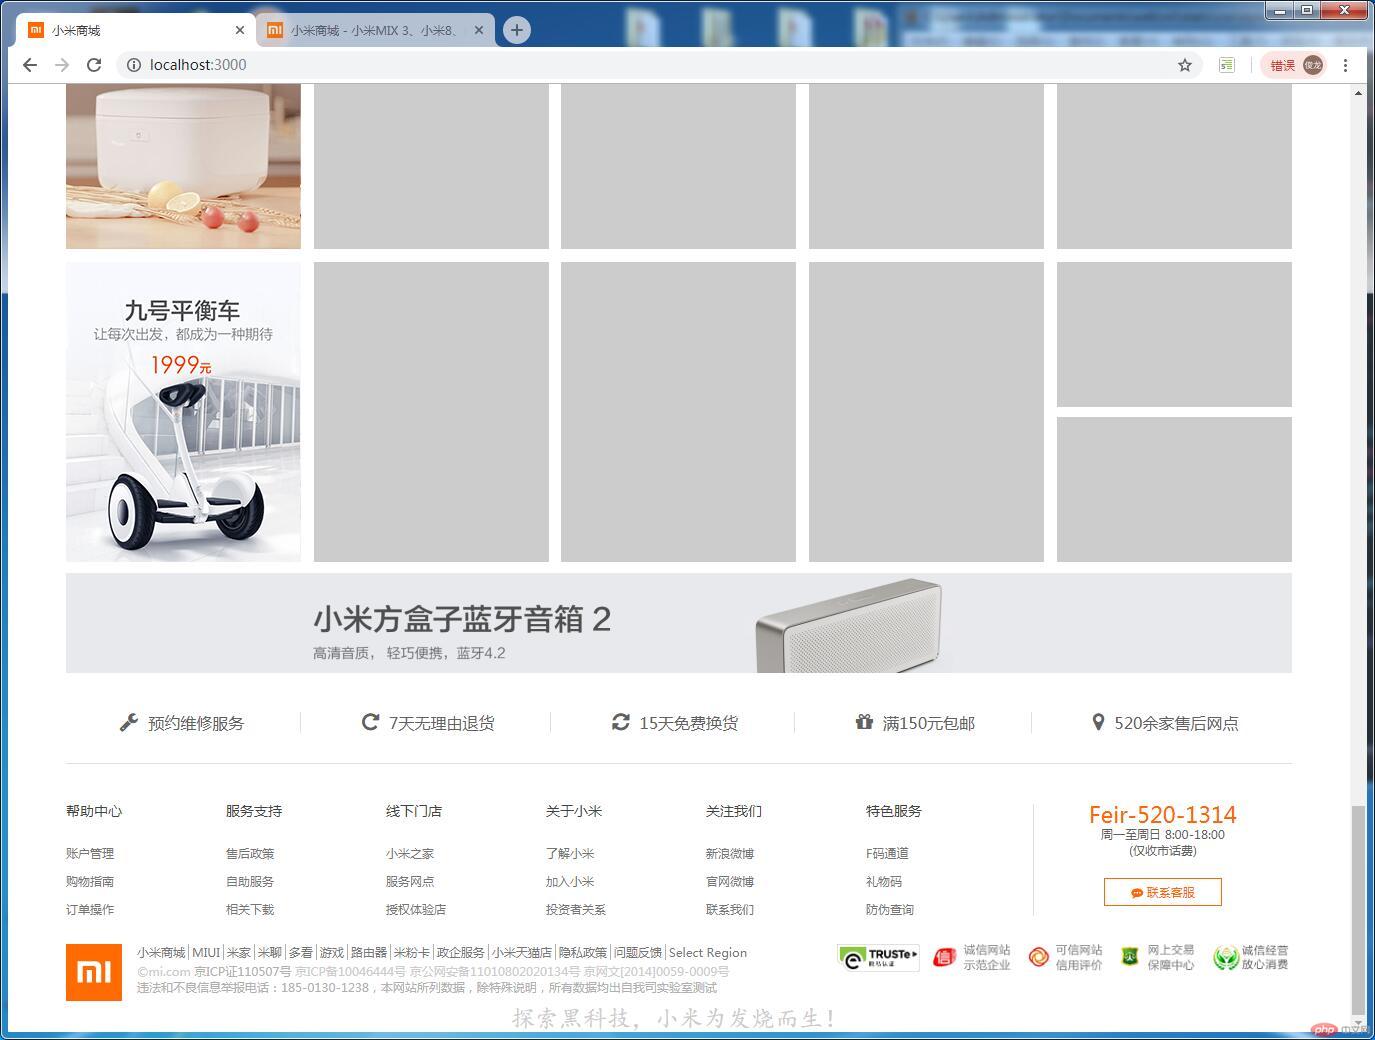Open the 投资者关系 footer link

coord(576,910)
